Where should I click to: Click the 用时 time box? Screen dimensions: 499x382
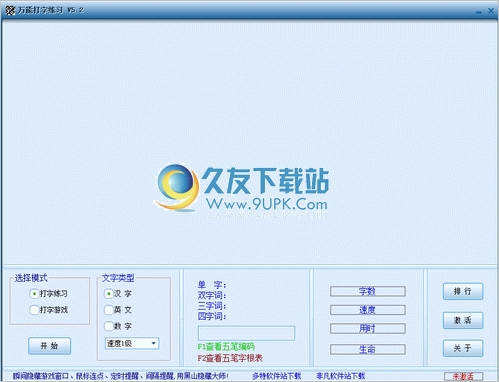(x=368, y=329)
